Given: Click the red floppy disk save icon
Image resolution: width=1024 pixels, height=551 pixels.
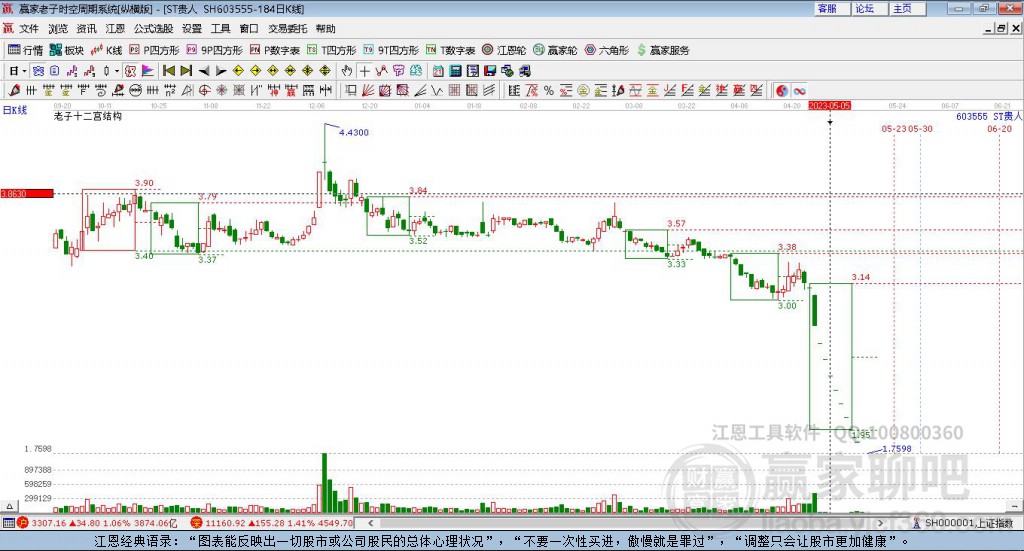Looking at the screenshot, I should pos(490,71).
